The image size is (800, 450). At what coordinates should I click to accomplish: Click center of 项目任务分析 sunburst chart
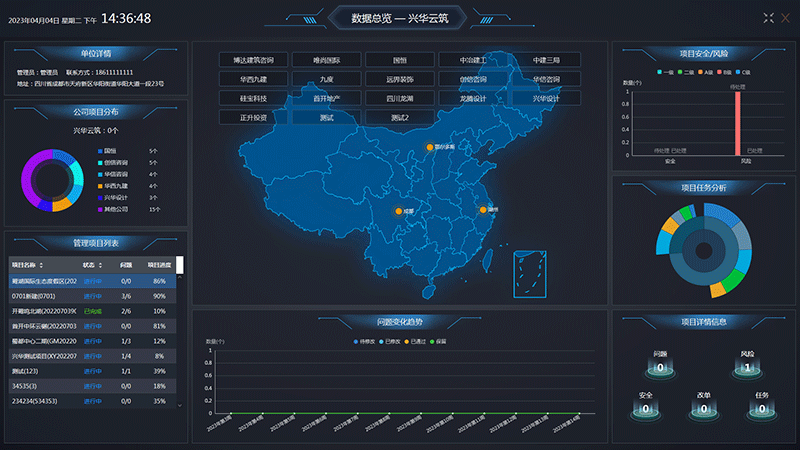[704, 251]
